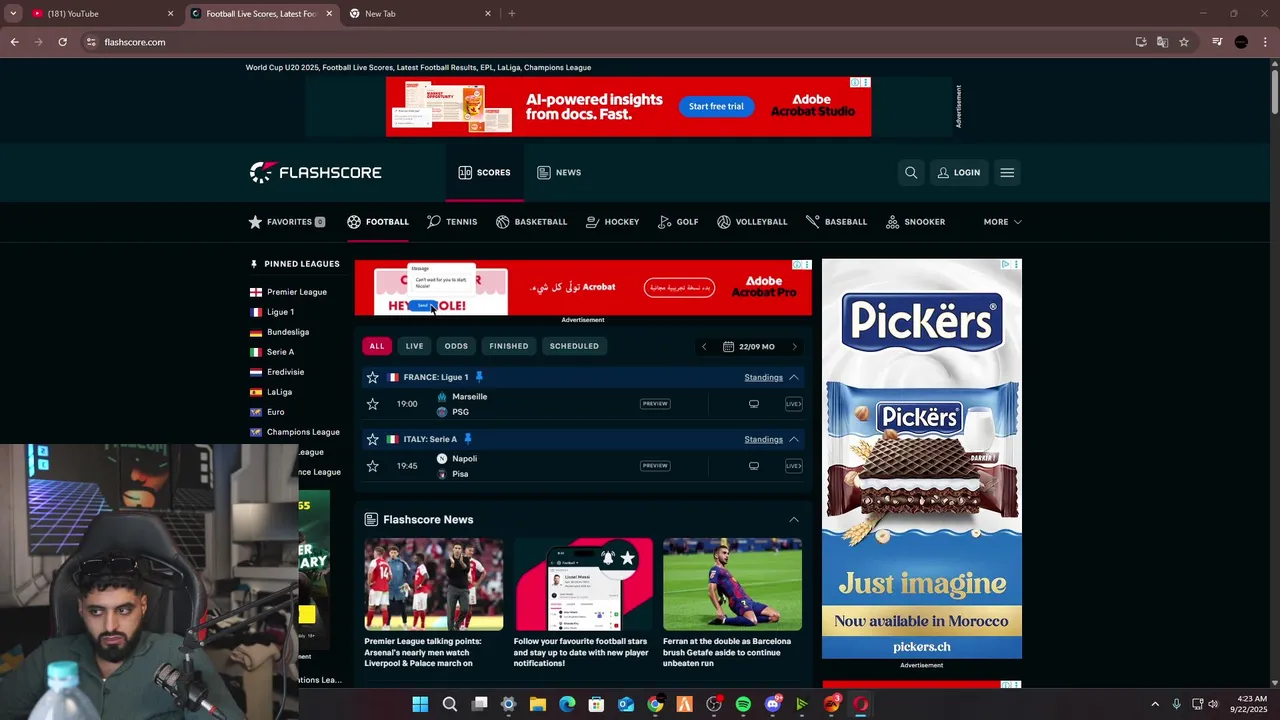Open the FAVORITES menu item
Image resolution: width=1280 pixels, height=720 pixels.
click(287, 222)
